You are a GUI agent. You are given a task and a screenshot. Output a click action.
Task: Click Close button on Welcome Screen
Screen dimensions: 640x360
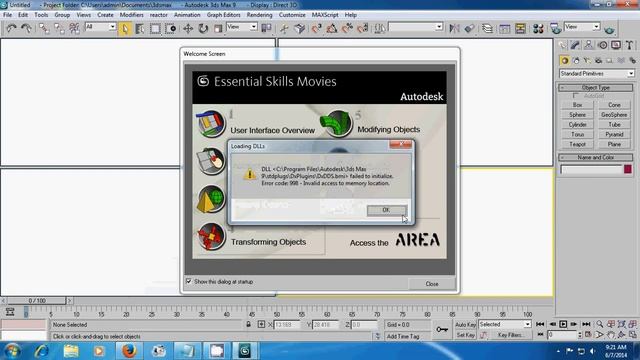pos(432,284)
